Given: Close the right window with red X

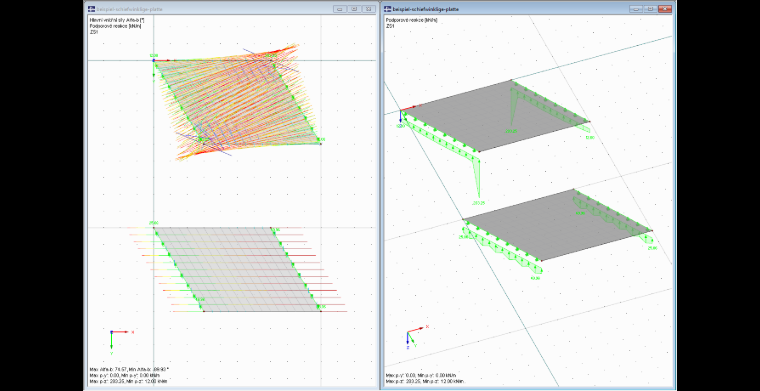Looking at the screenshot, I should click(x=665, y=9).
